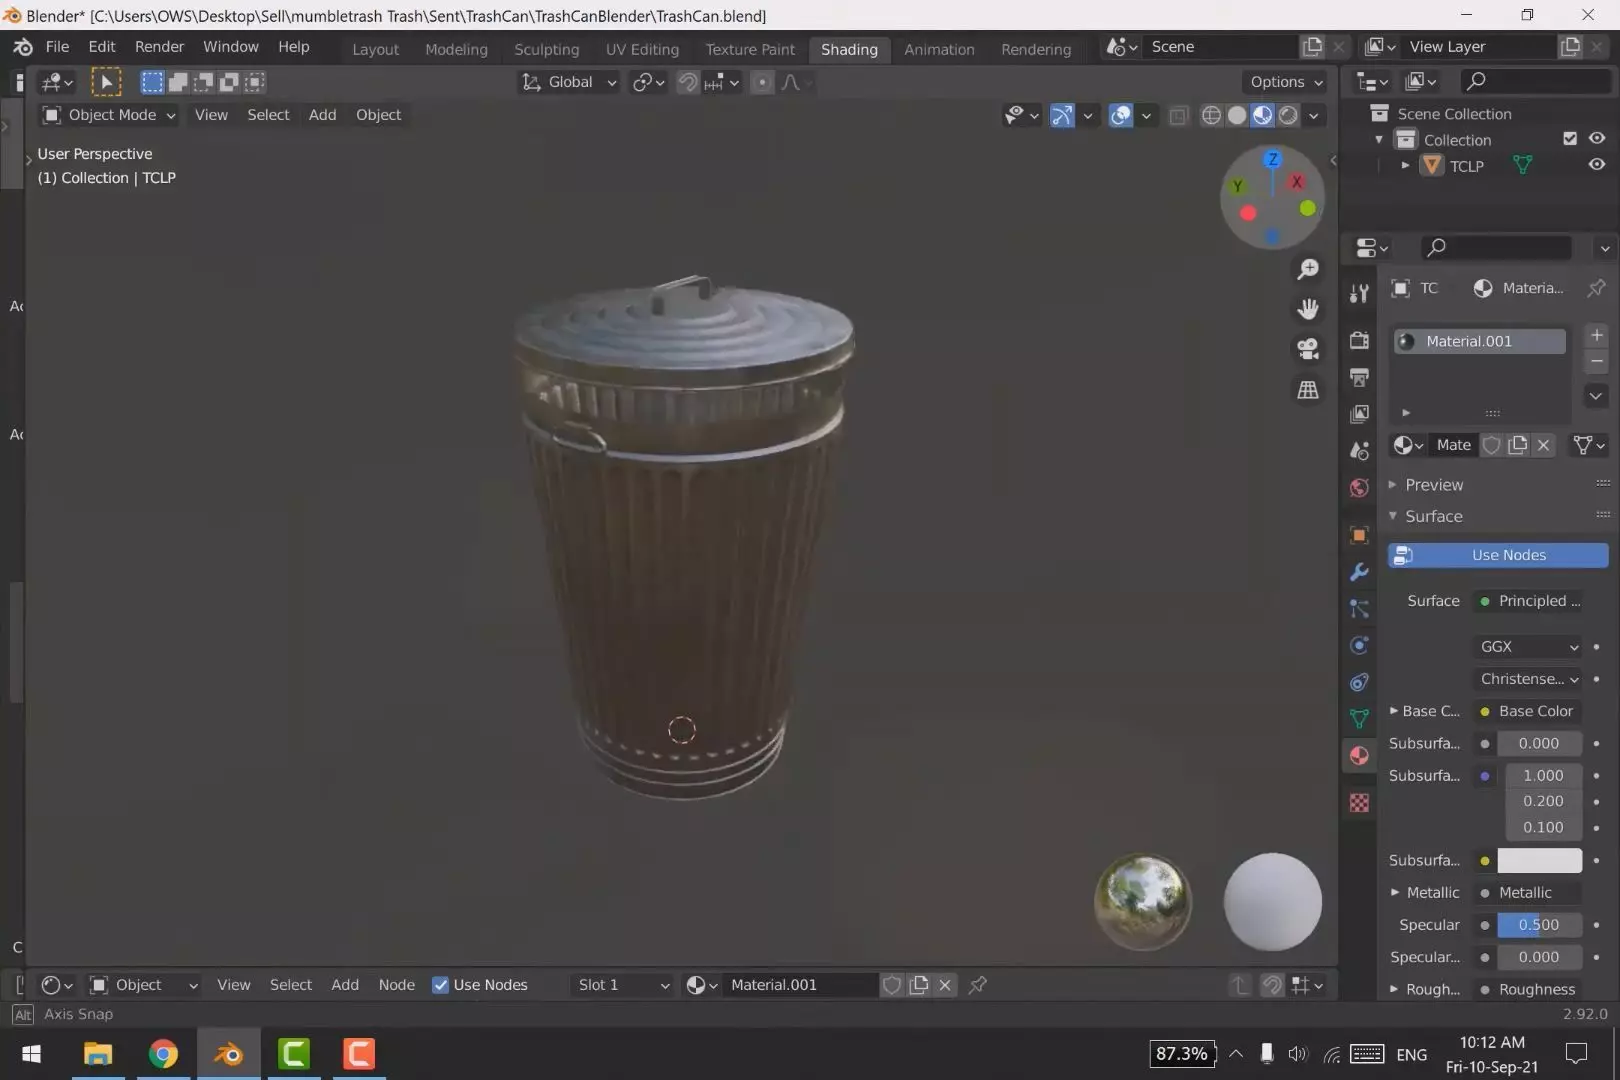Open the Tool properties tab
The height and width of the screenshot is (1080, 1620).
tap(1359, 294)
